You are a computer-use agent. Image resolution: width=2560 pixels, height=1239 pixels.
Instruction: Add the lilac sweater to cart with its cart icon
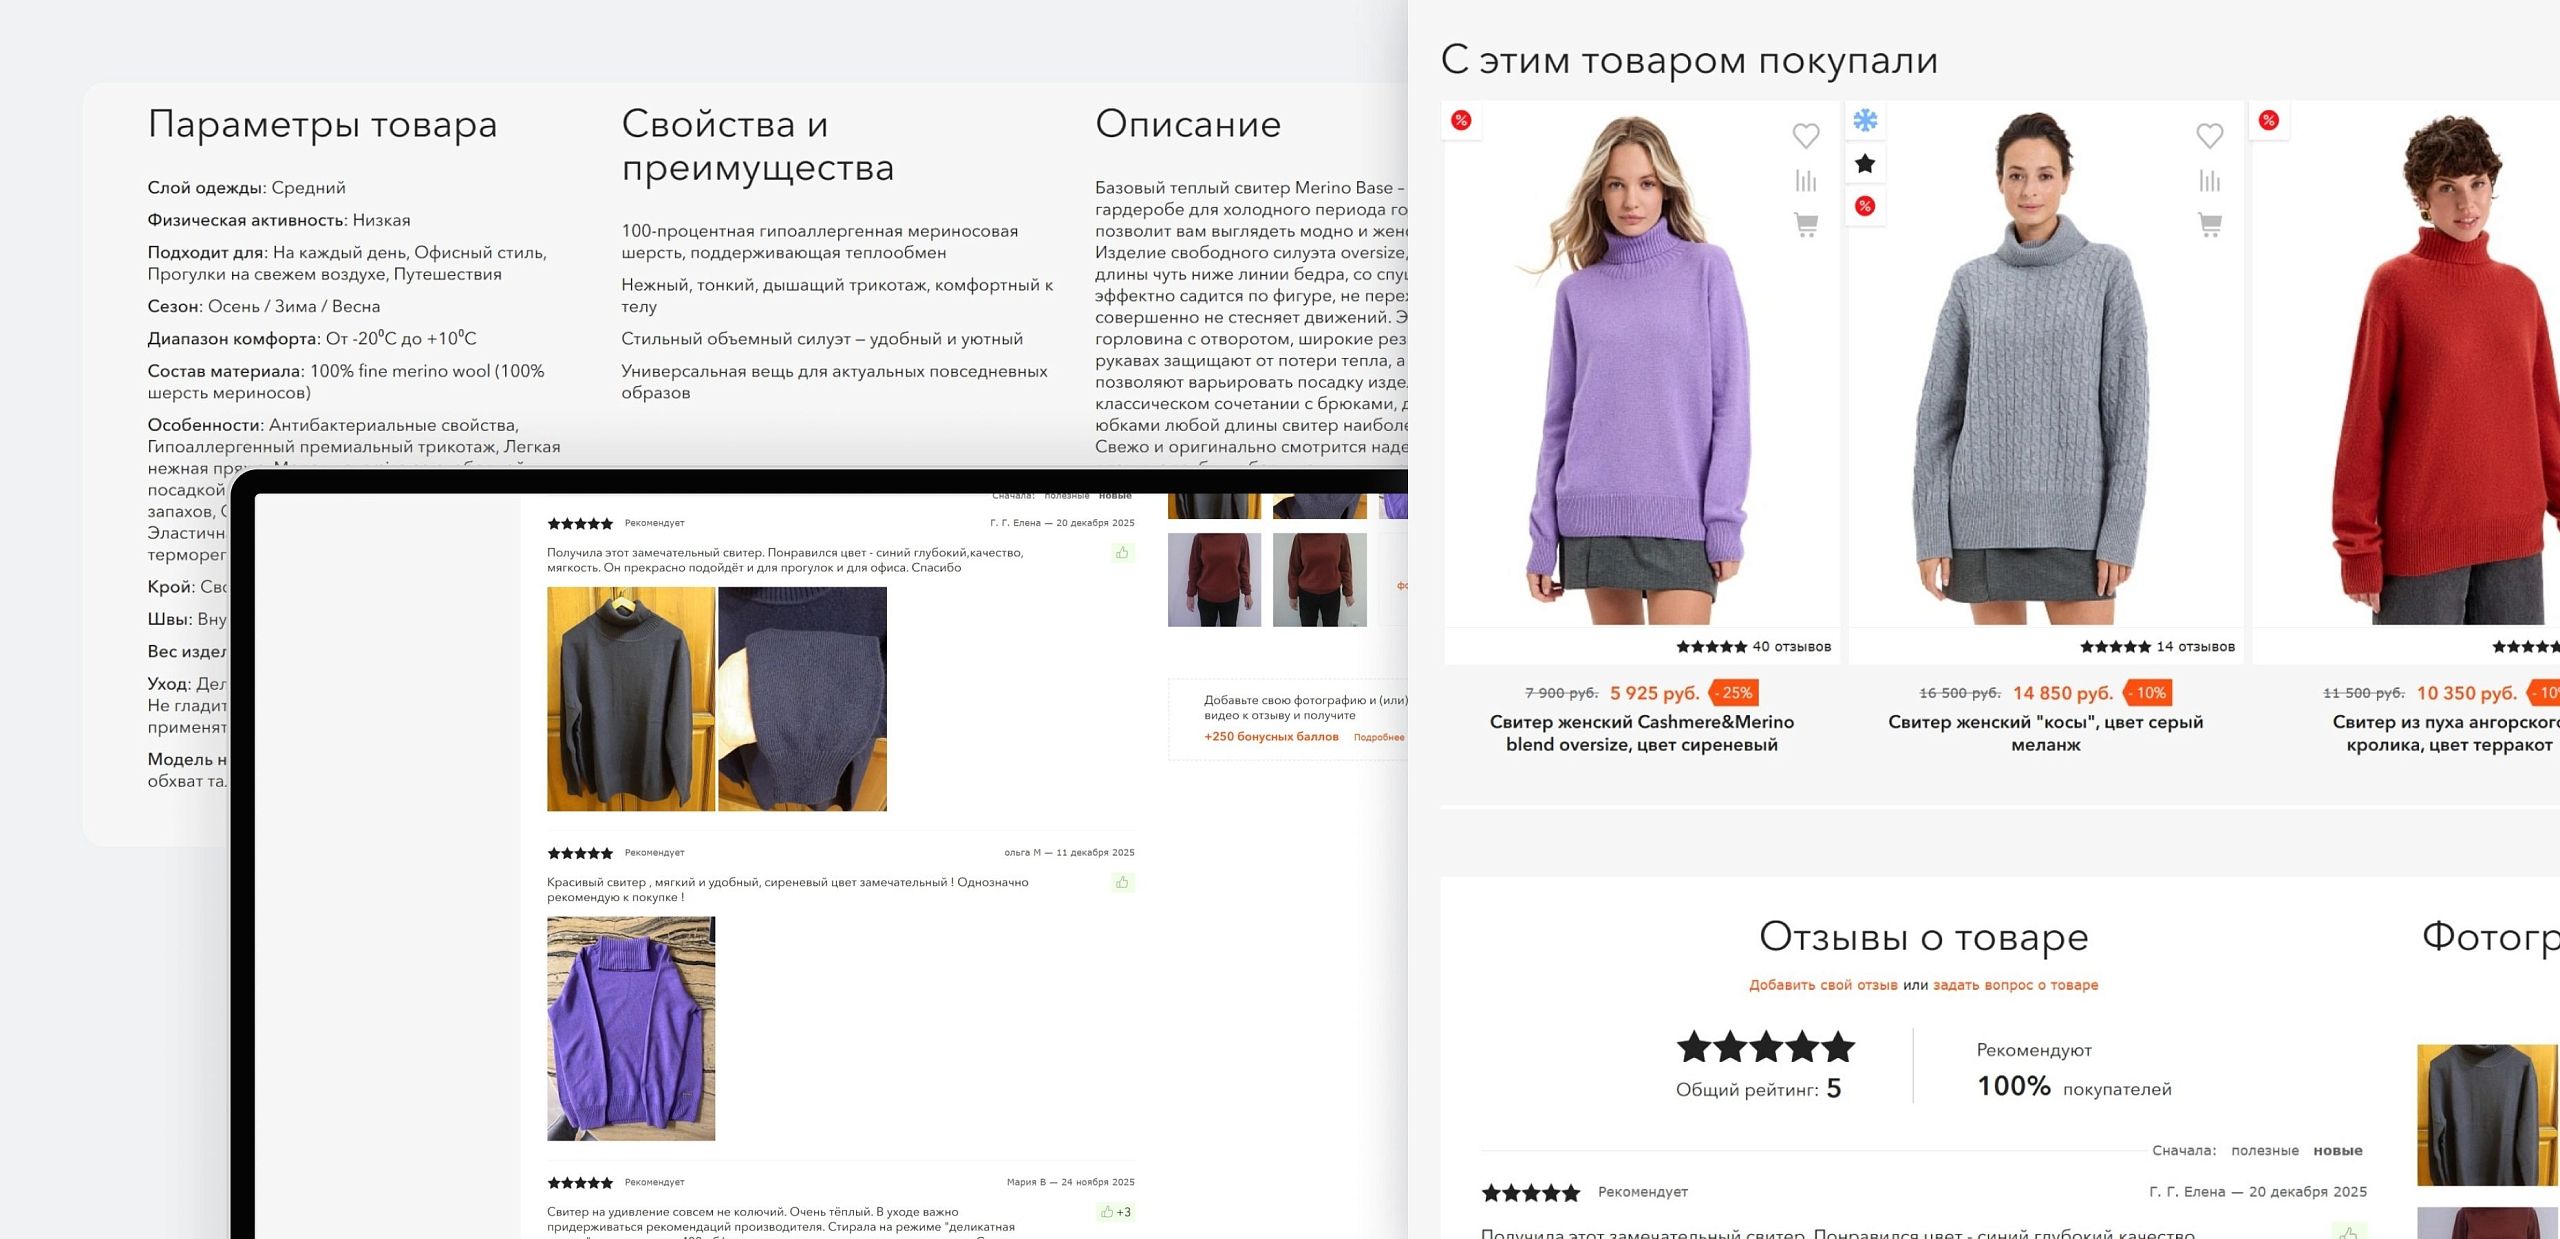click(1805, 225)
